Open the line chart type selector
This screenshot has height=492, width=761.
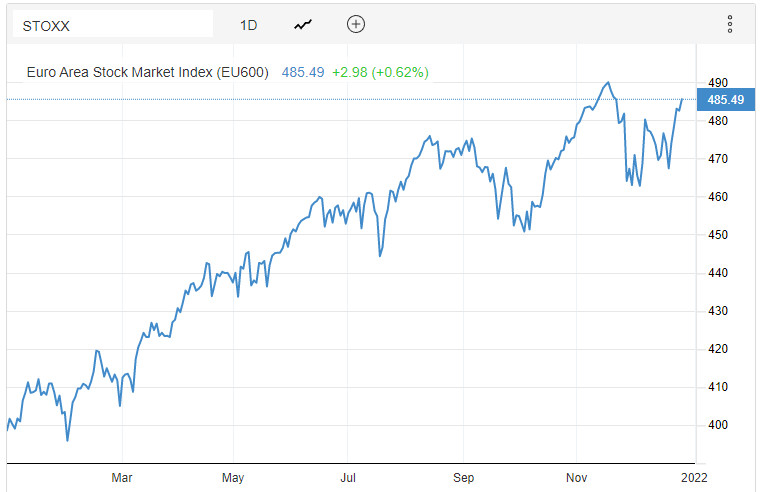pos(303,24)
